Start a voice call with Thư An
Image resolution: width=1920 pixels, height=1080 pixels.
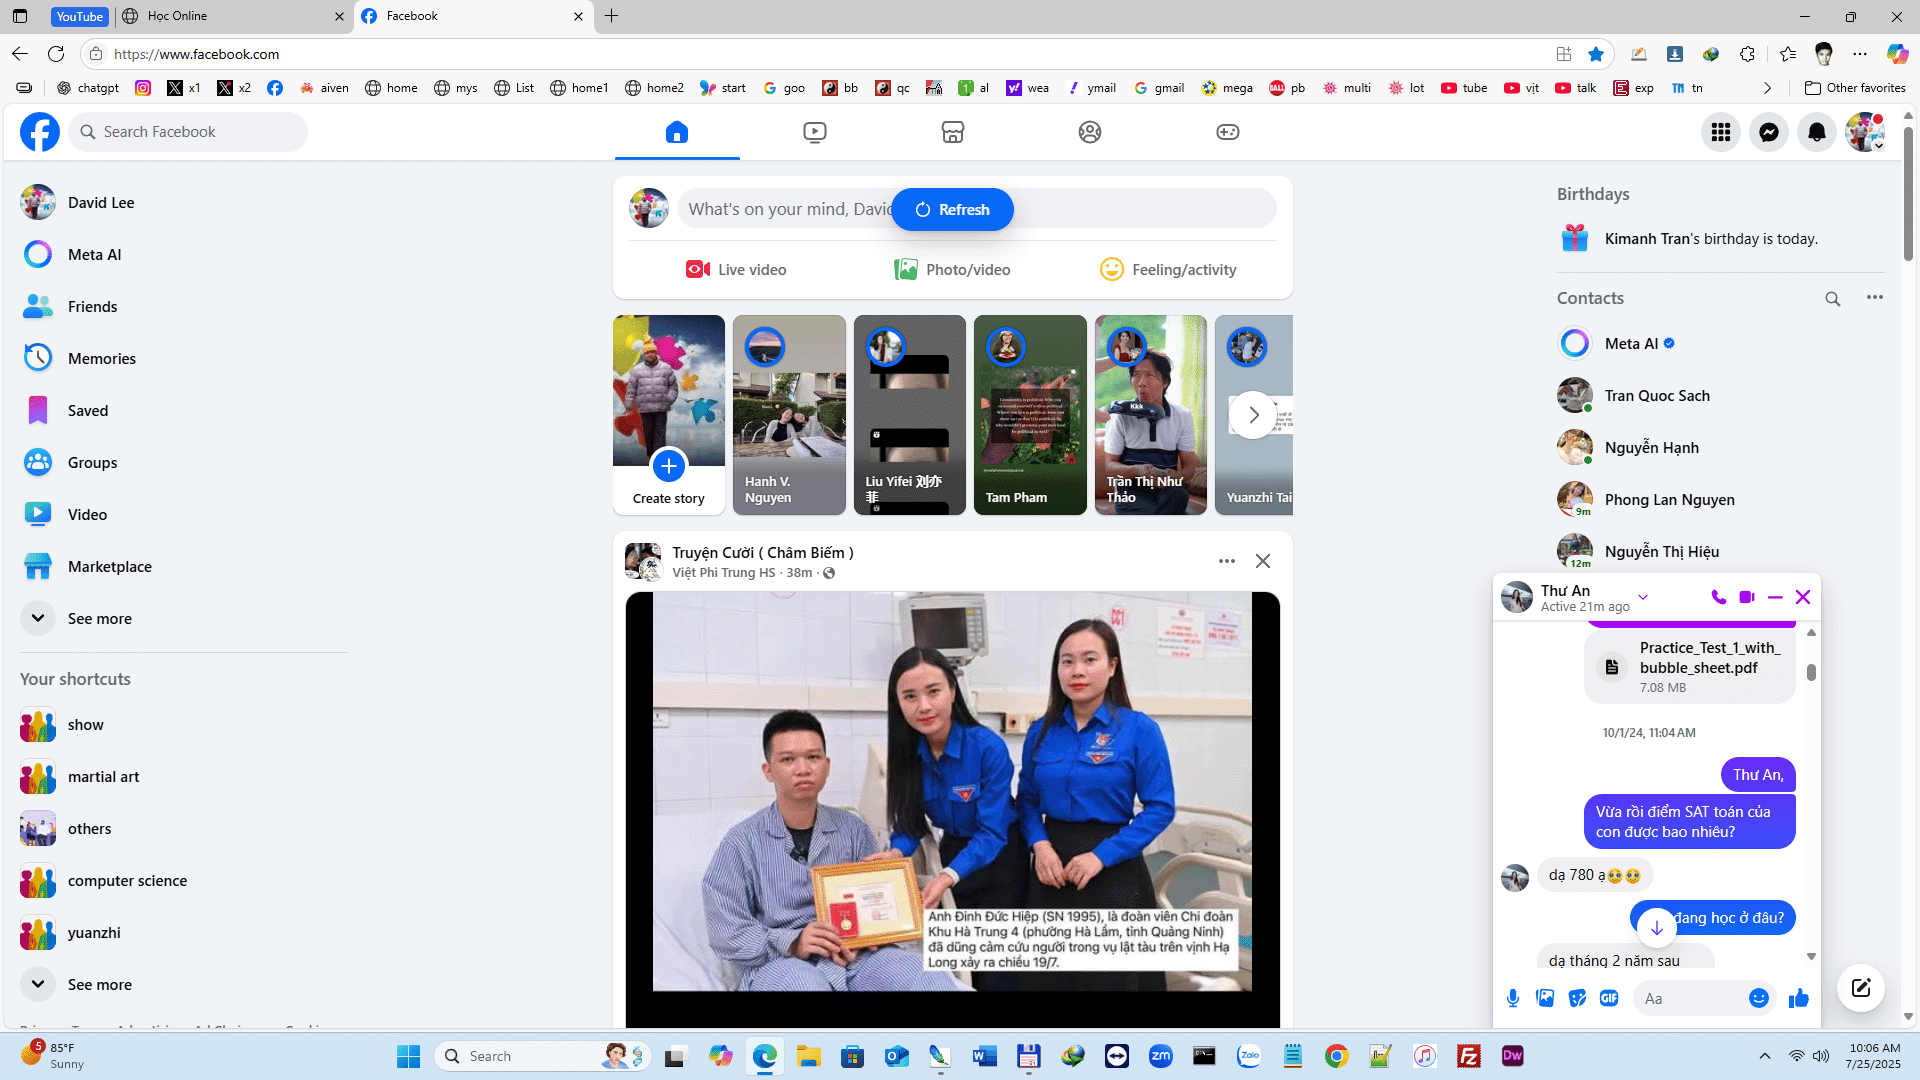click(1718, 597)
